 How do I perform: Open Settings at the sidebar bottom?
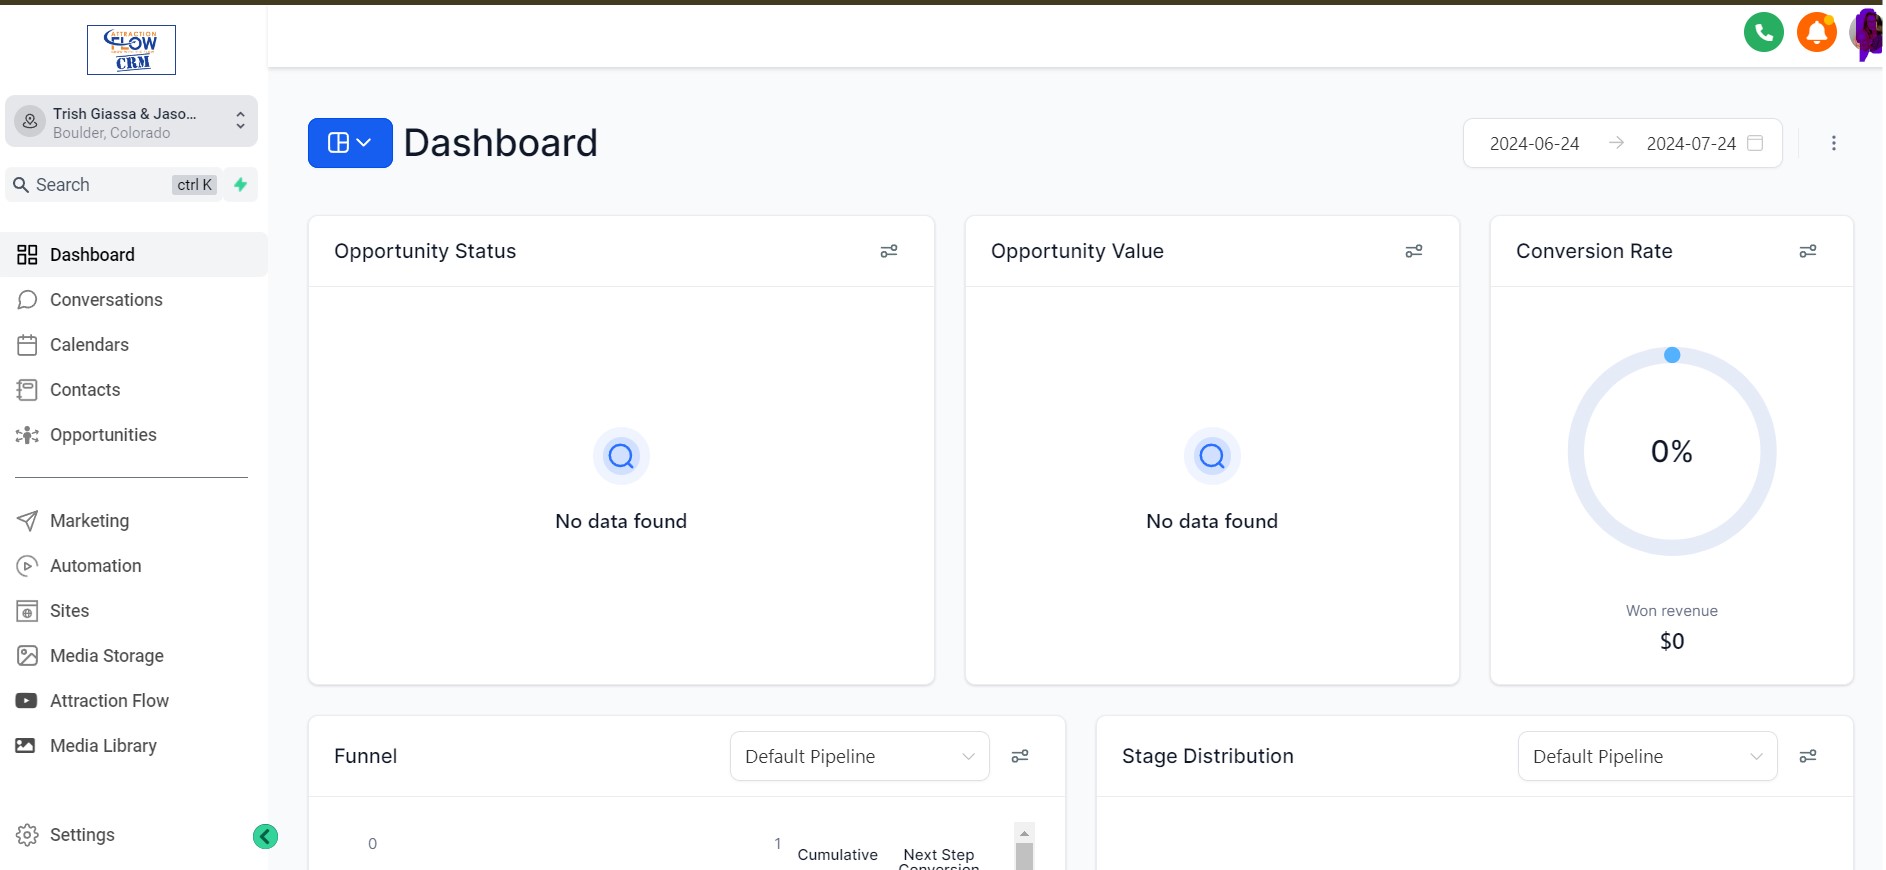(82, 835)
